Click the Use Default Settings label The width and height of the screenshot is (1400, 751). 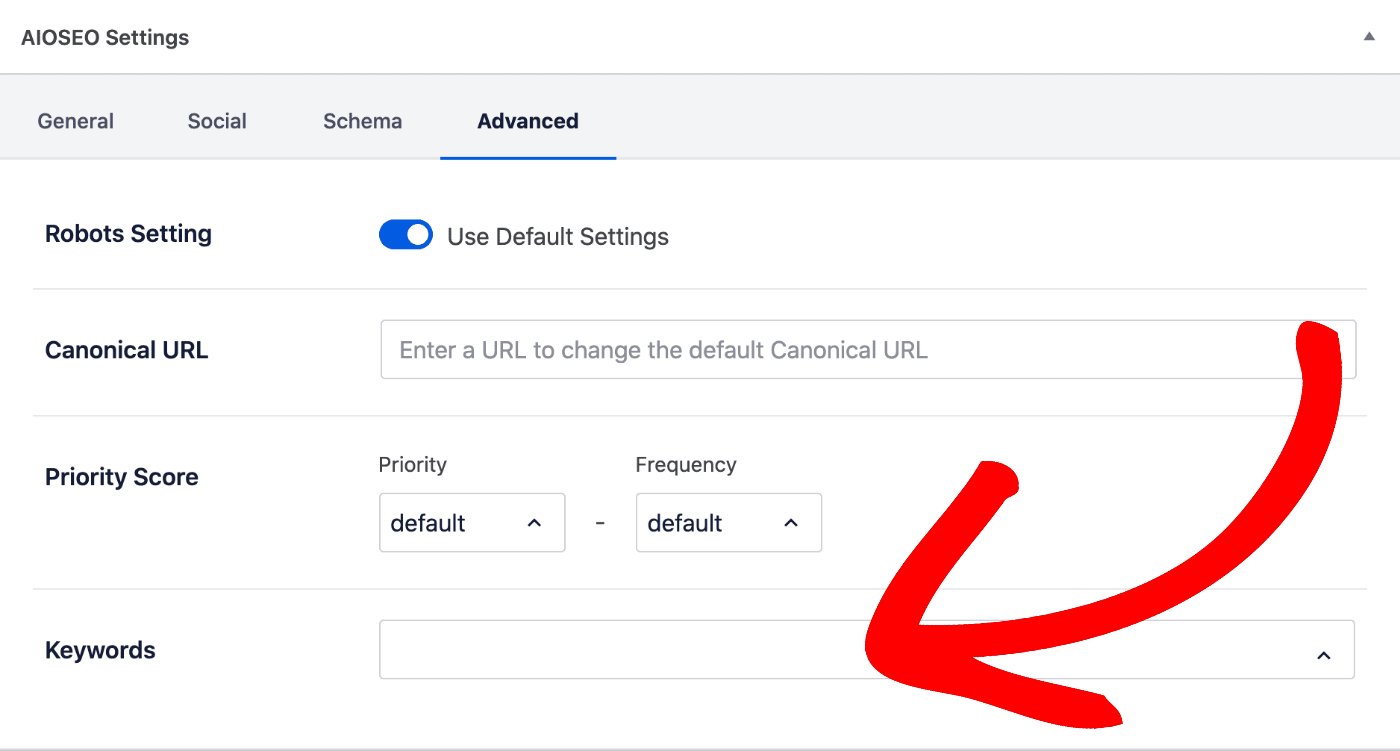click(x=557, y=237)
